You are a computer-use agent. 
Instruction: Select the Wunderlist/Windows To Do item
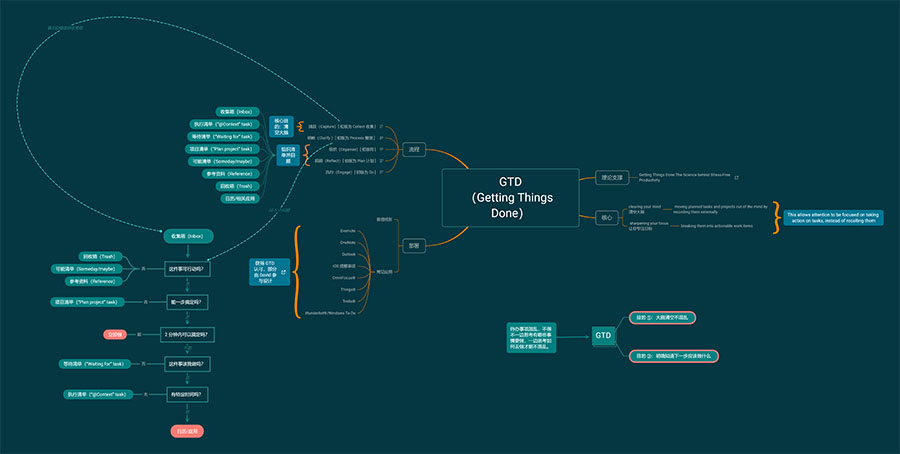(331, 313)
